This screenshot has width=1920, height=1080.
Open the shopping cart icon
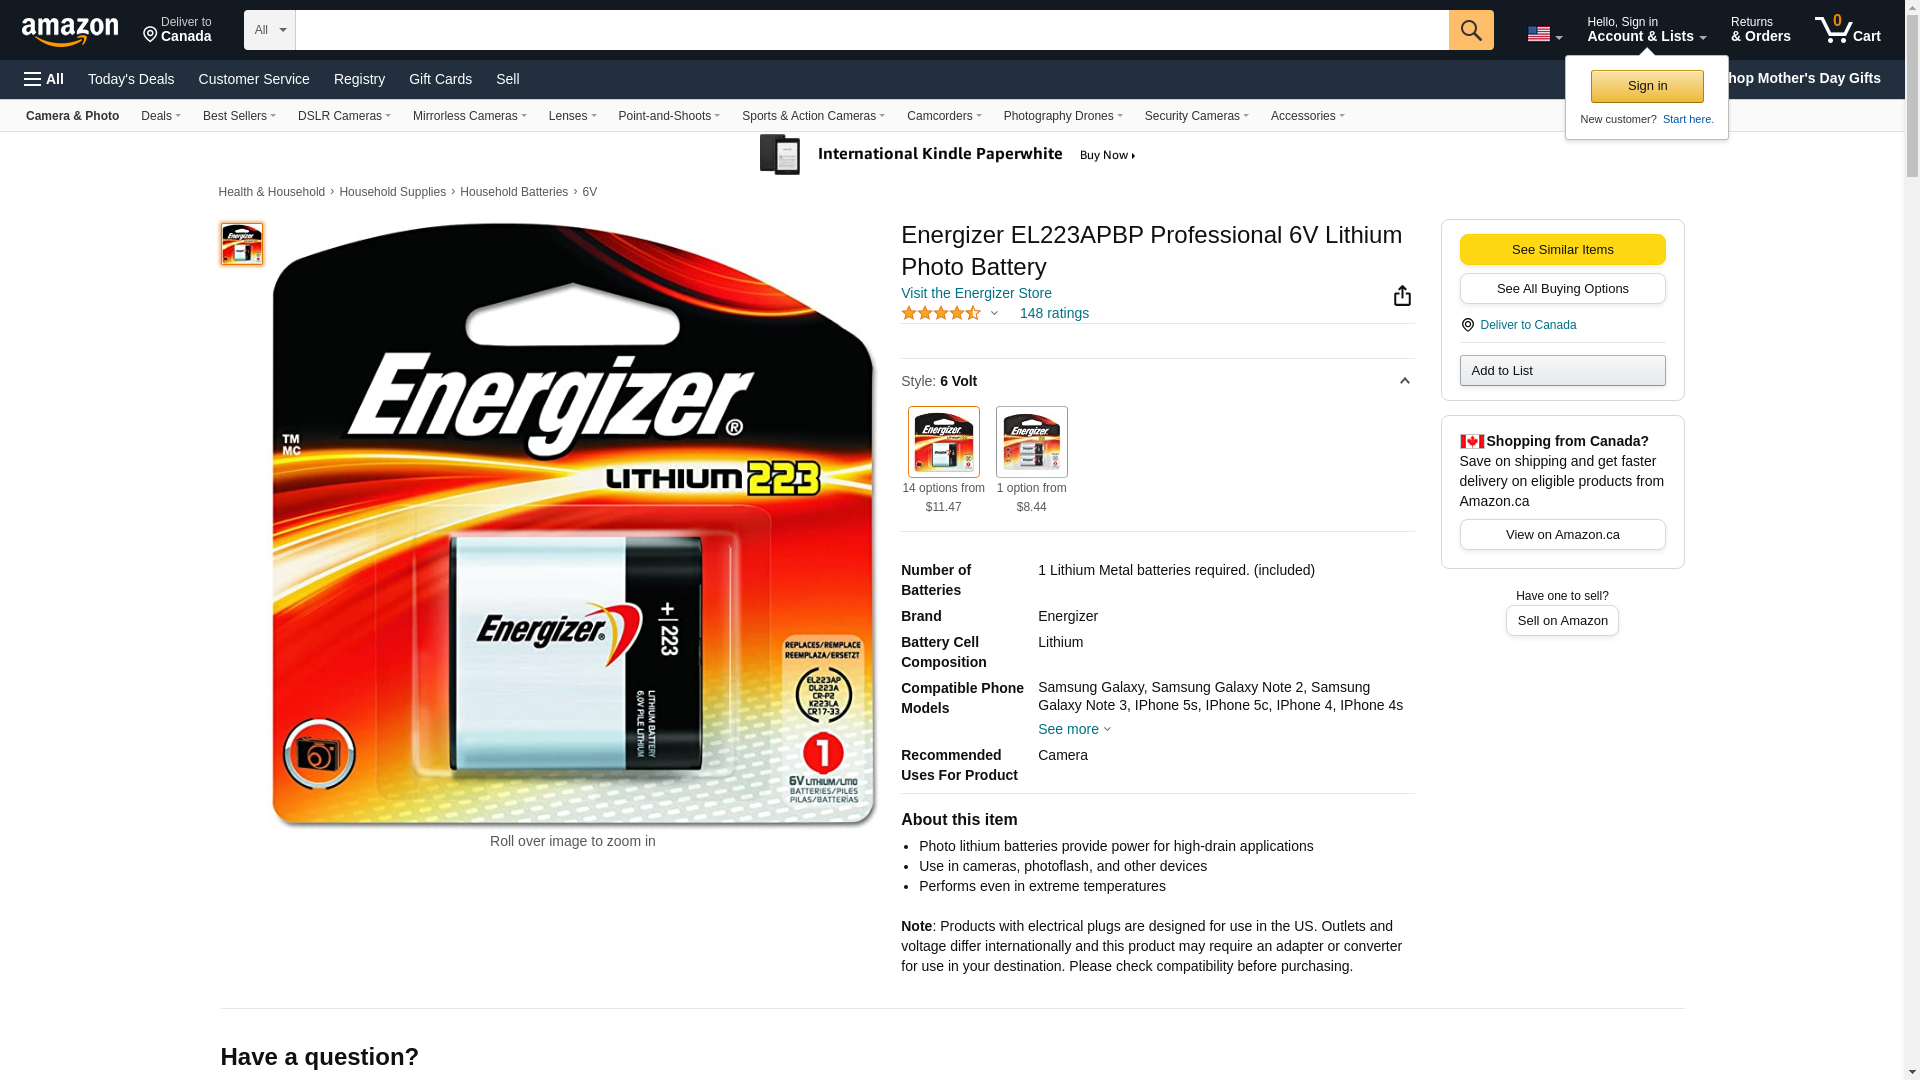click(1847, 30)
